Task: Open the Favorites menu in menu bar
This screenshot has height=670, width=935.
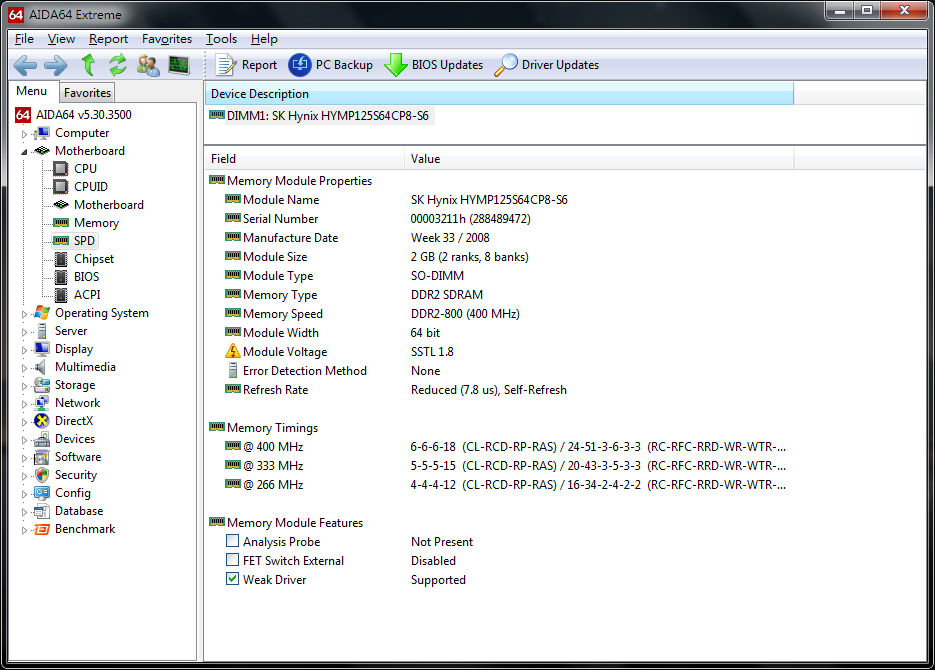Action: tap(167, 39)
